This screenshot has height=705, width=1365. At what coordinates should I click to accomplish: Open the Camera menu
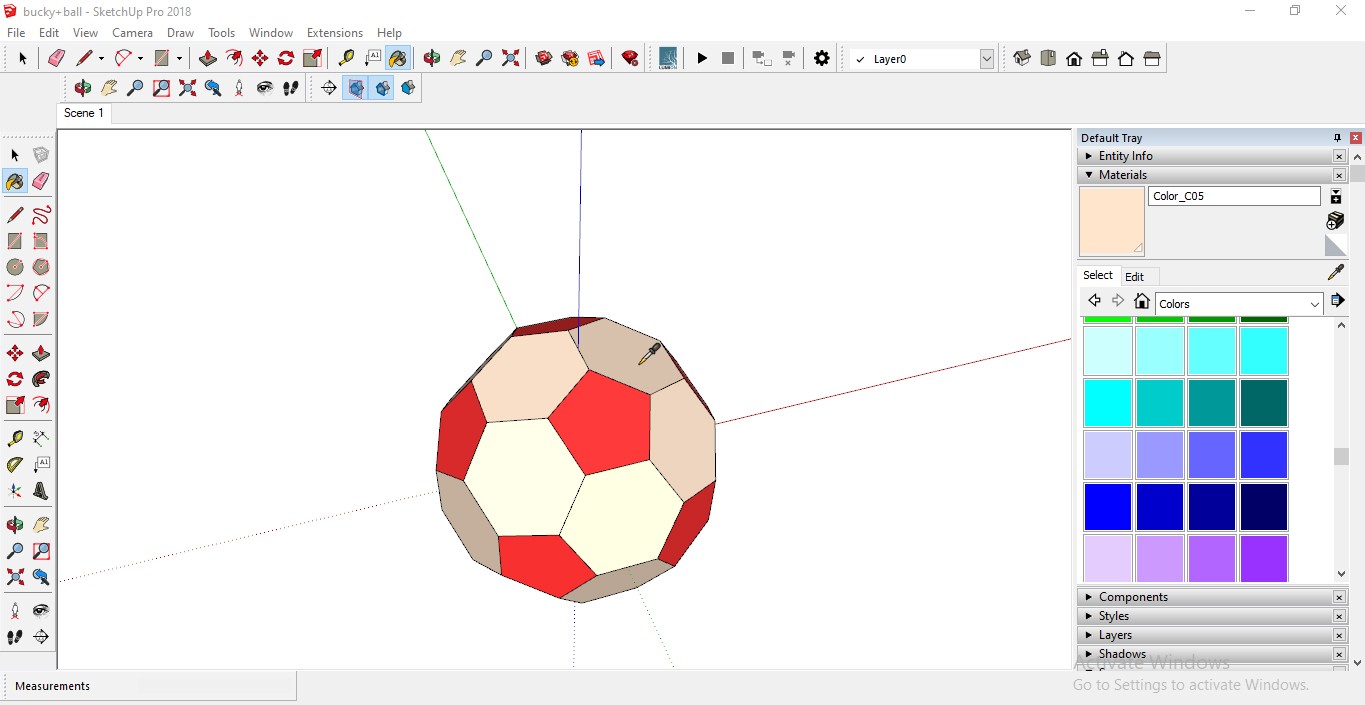pyautogui.click(x=132, y=33)
